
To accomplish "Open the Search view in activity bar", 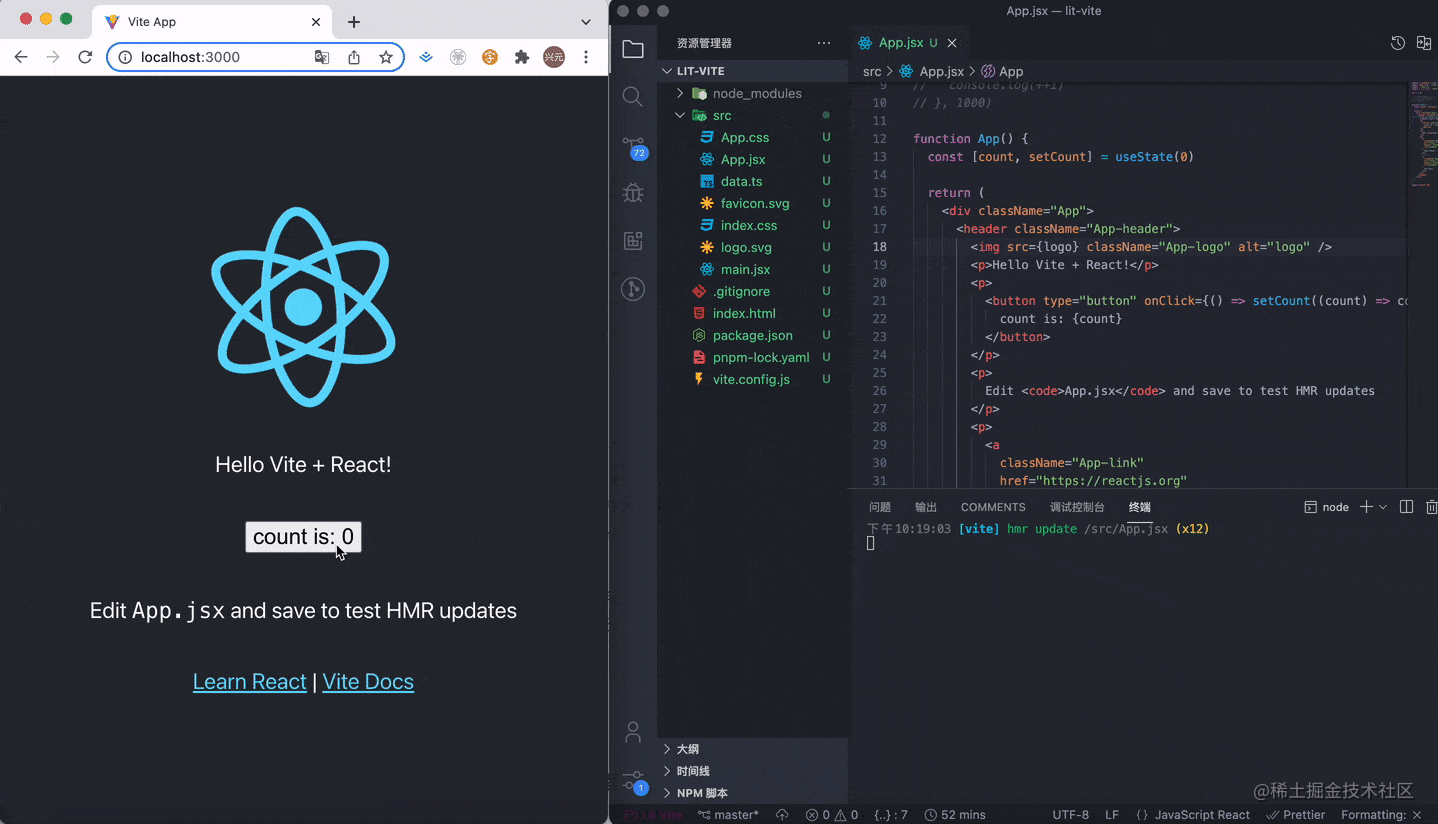I will 632,97.
